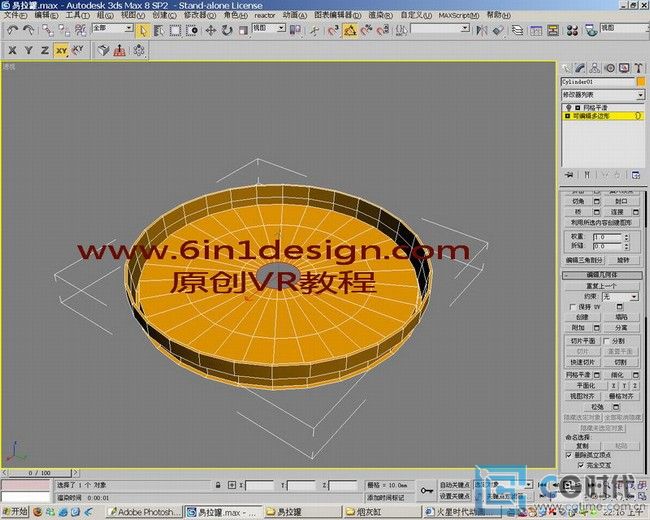Toggle lightbulb of top stack modifier
Image resolution: width=650 pixels, height=520 pixels.
[x=569, y=108]
